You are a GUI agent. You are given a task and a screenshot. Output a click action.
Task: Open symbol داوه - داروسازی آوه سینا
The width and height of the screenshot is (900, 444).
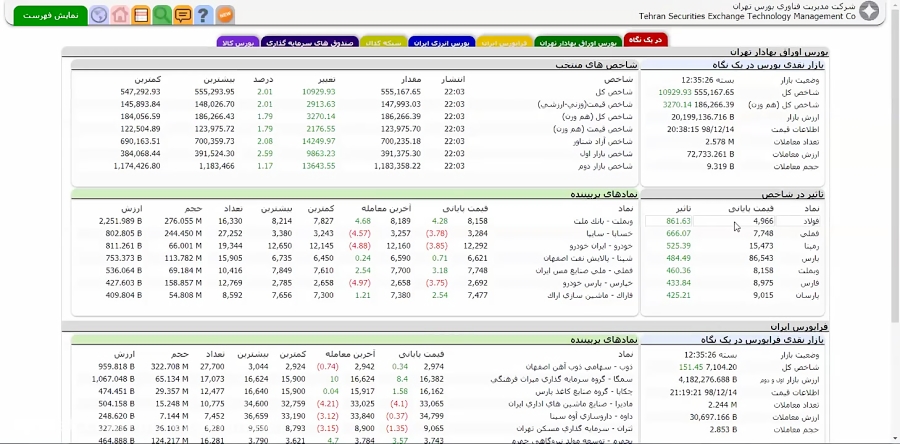click(591, 416)
